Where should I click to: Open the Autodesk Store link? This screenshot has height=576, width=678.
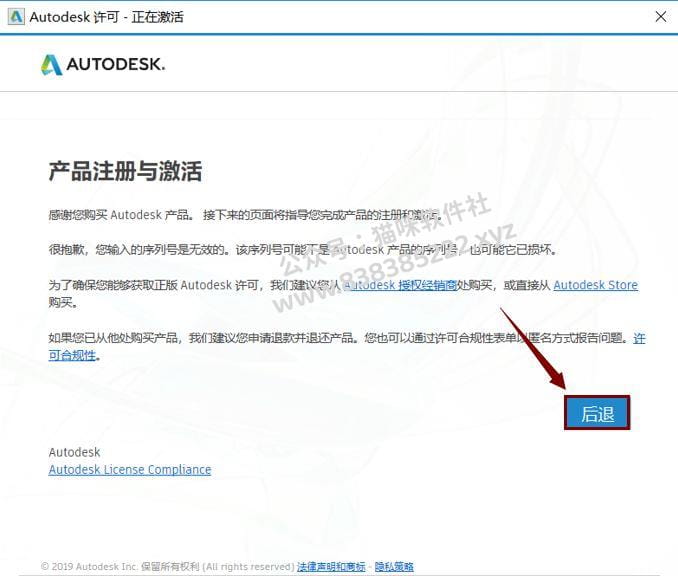point(595,285)
